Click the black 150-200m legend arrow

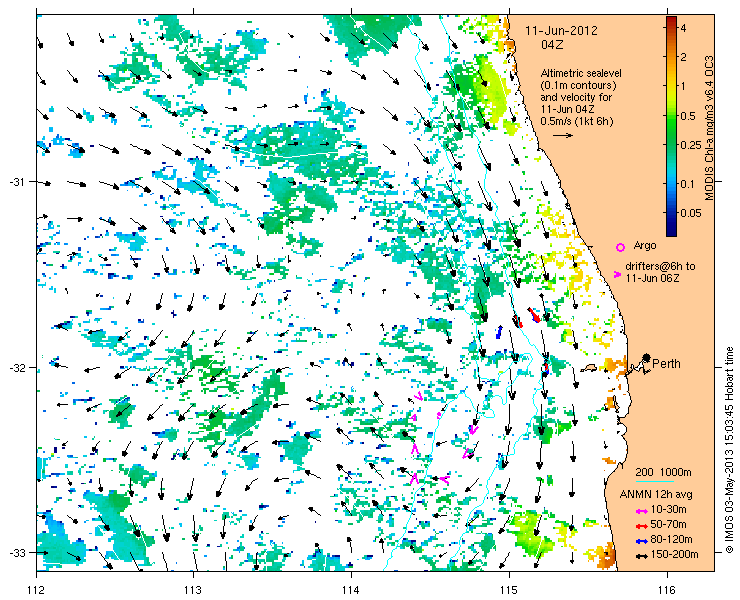[641, 556]
